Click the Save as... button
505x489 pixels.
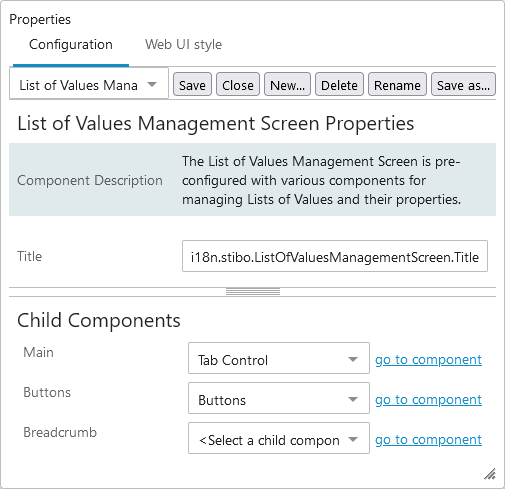click(x=463, y=85)
